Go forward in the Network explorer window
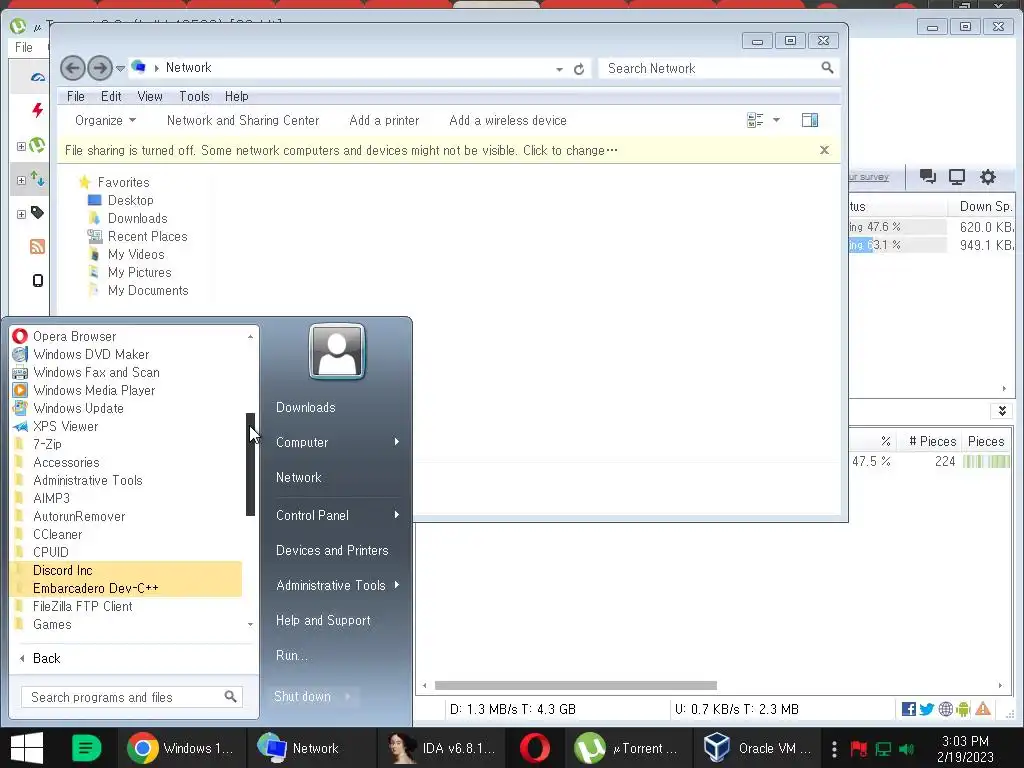The height and width of the screenshot is (768, 1024). click(100, 68)
